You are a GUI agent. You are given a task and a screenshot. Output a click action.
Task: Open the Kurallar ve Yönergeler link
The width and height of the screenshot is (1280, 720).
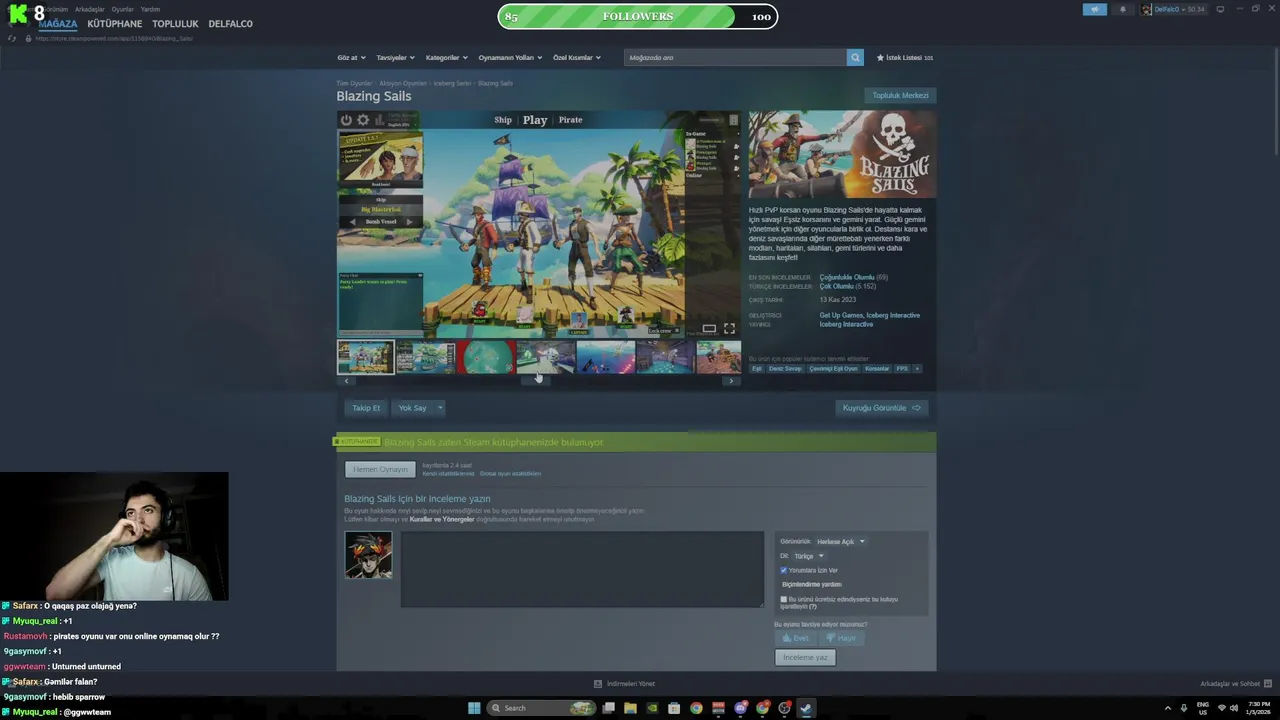coord(442,520)
